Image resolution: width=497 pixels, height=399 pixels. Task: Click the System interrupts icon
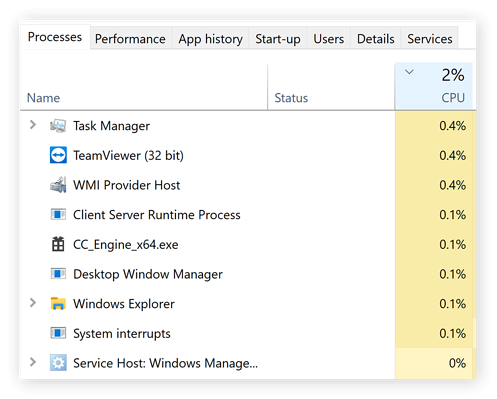pos(58,333)
